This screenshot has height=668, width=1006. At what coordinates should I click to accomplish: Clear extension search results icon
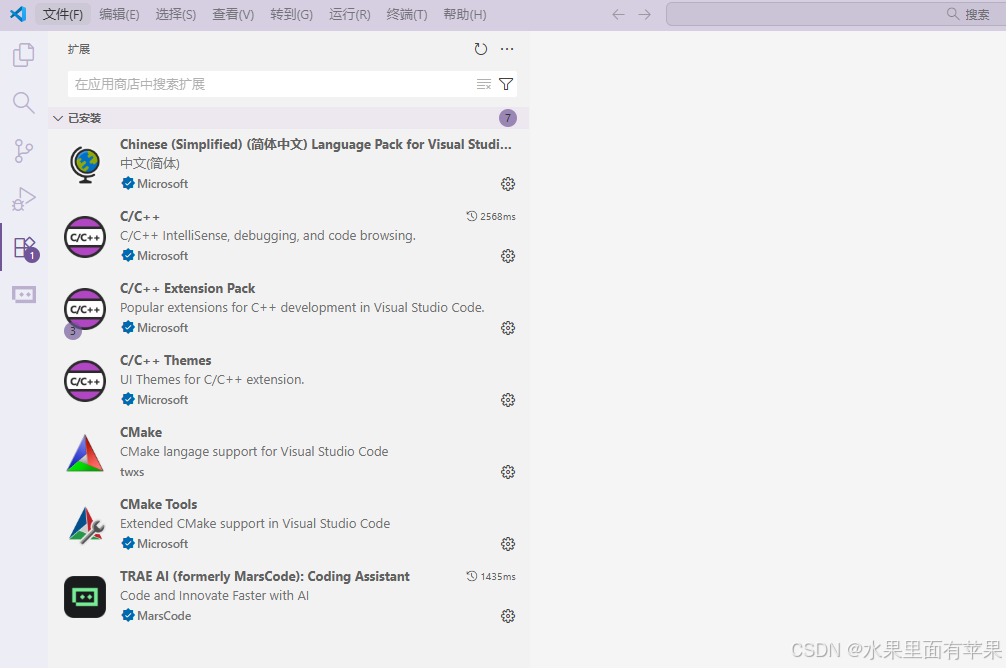[x=484, y=84]
